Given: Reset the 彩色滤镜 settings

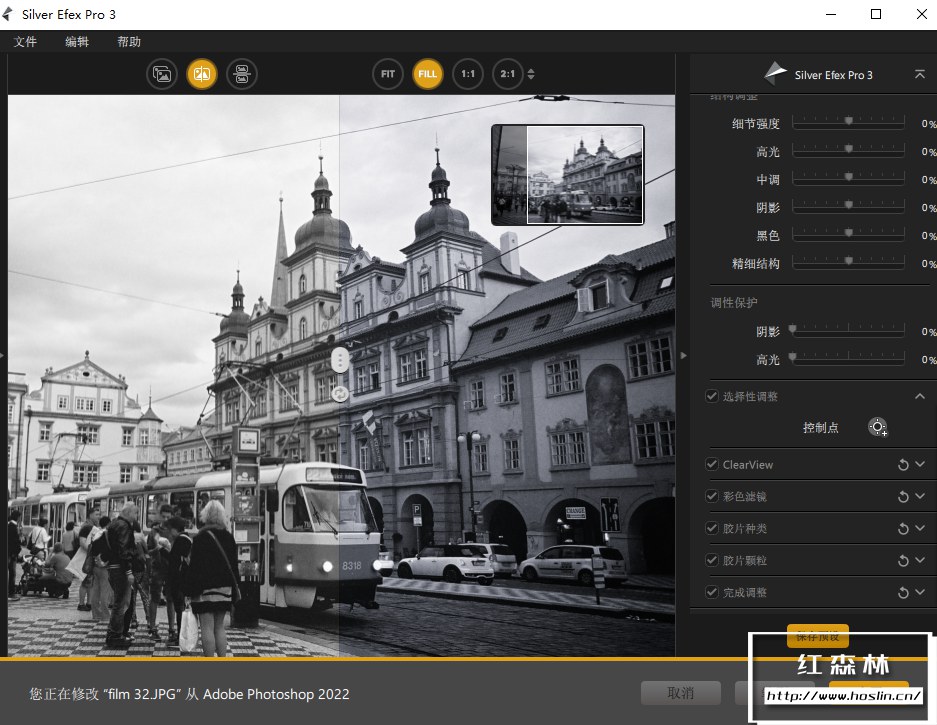Looking at the screenshot, I should (903, 496).
